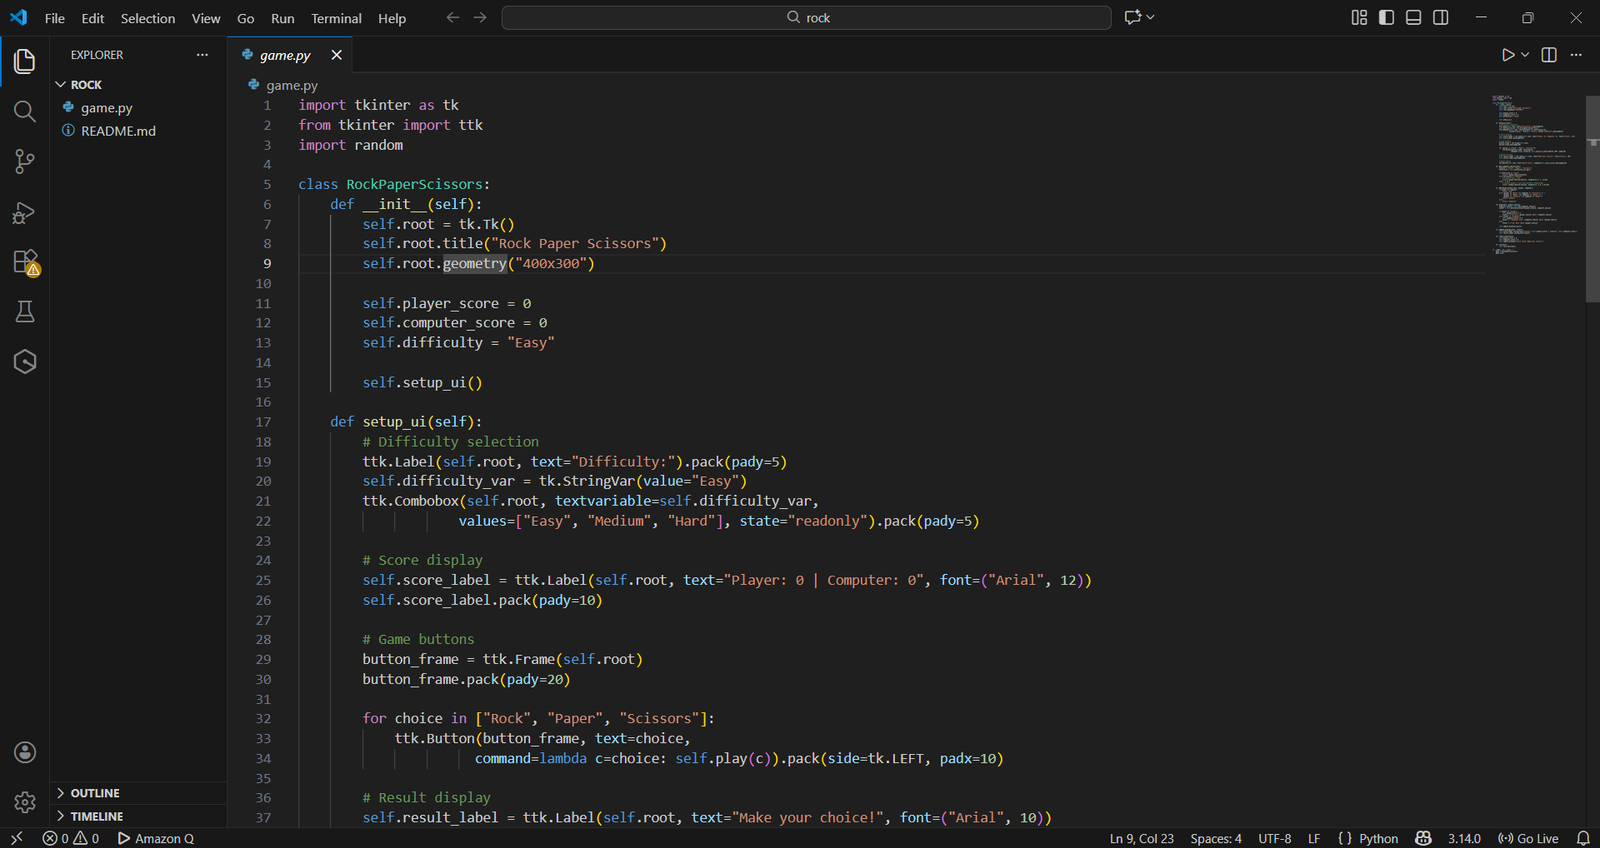Viewport: 1600px width, 848px height.
Task: Expand the OUTLINE section
Action: pyautogui.click(x=94, y=793)
